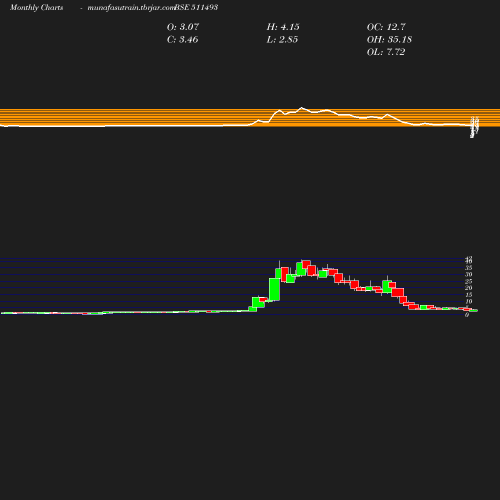Image resolution: width=500 pixels, height=500 pixels.
Task: Click the last green candlestick at right edge
Action: (x=473, y=310)
